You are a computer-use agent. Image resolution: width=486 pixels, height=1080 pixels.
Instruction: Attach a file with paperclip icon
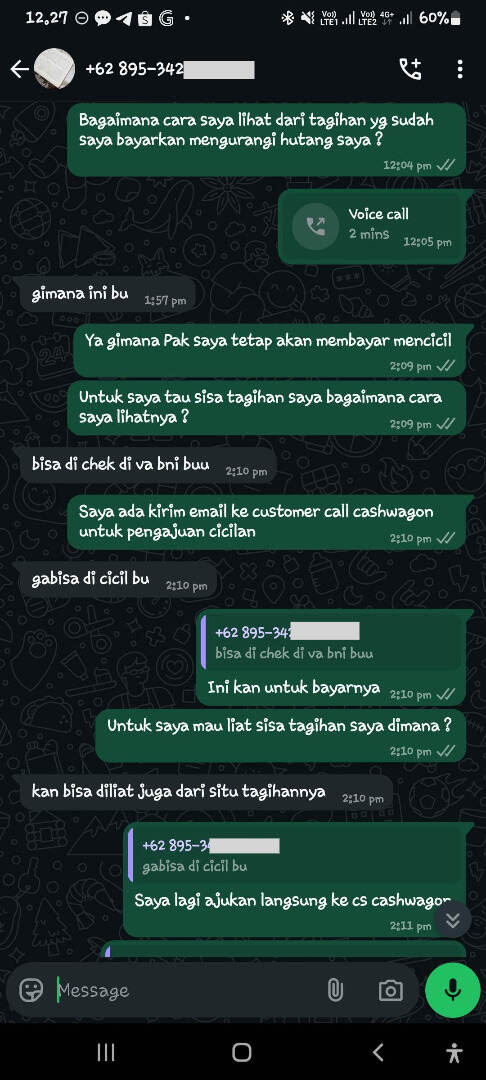335,990
